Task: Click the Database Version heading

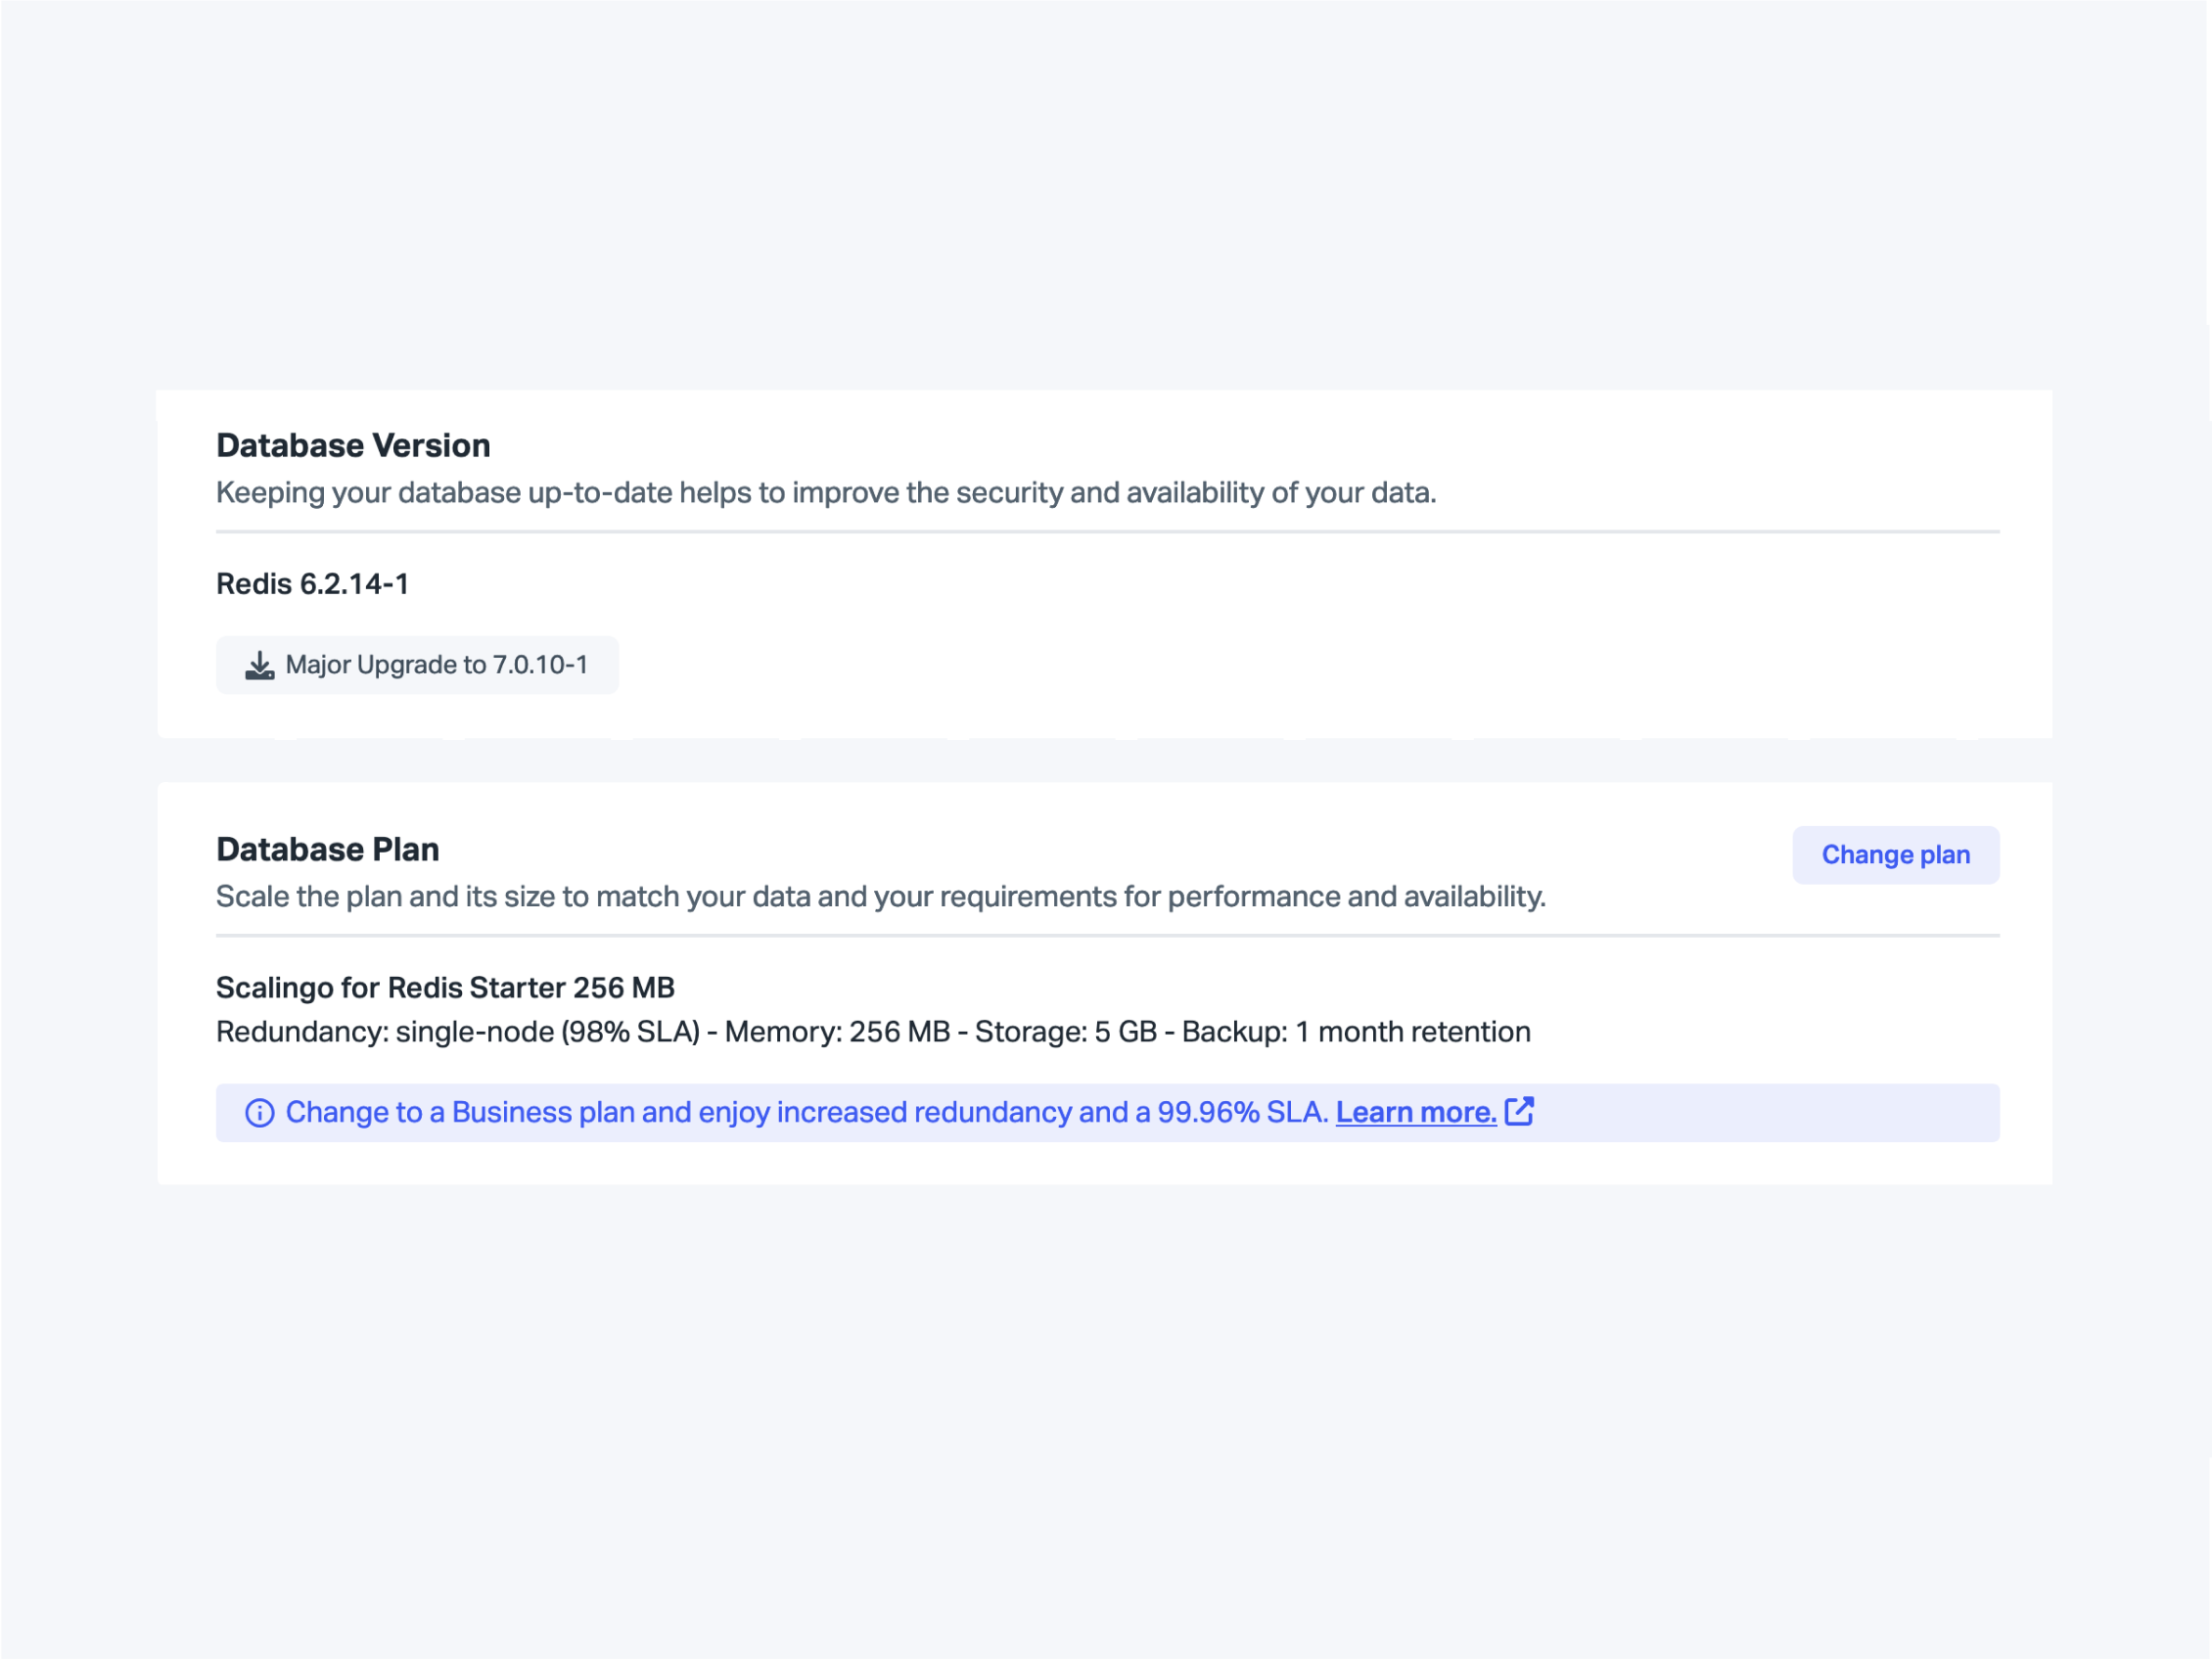Action: pyautogui.click(x=353, y=445)
